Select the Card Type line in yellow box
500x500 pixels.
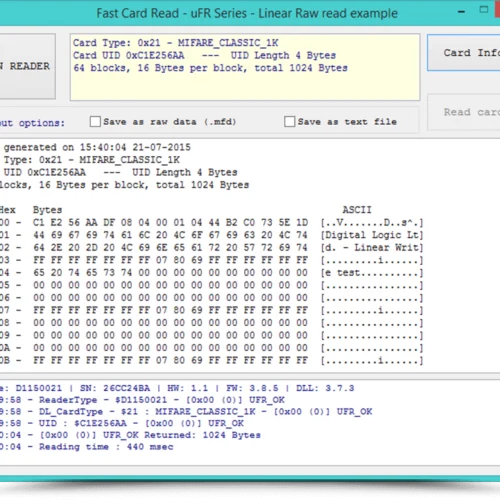coord(176,43)
